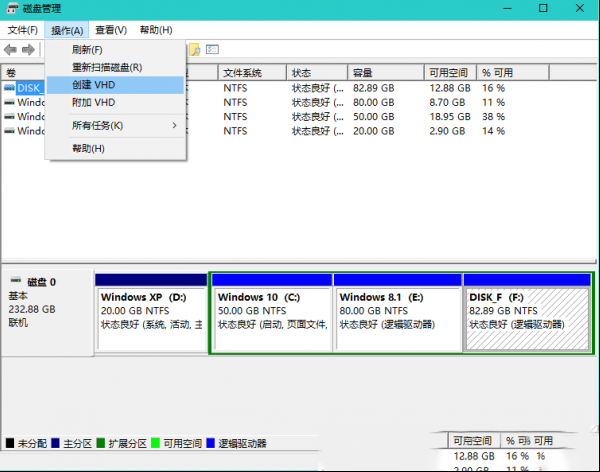Click the 磁盘 0 disk label panel
600x472 pixels.
[x=47, y=313]
